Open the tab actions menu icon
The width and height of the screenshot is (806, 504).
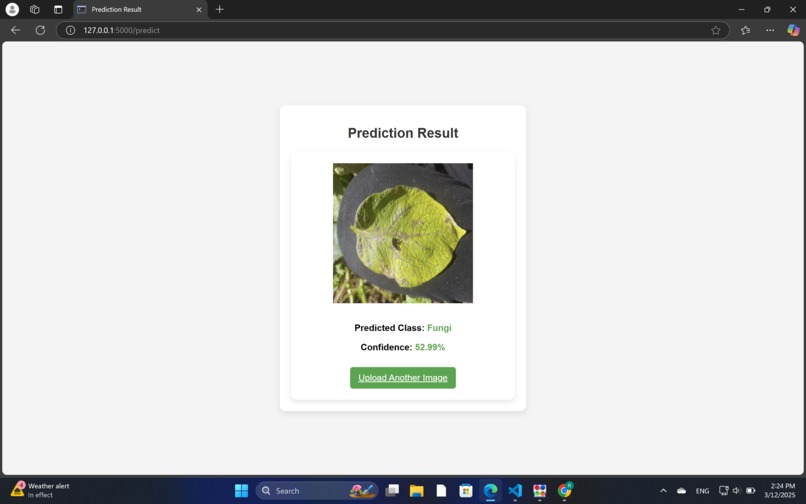point(58,9)
